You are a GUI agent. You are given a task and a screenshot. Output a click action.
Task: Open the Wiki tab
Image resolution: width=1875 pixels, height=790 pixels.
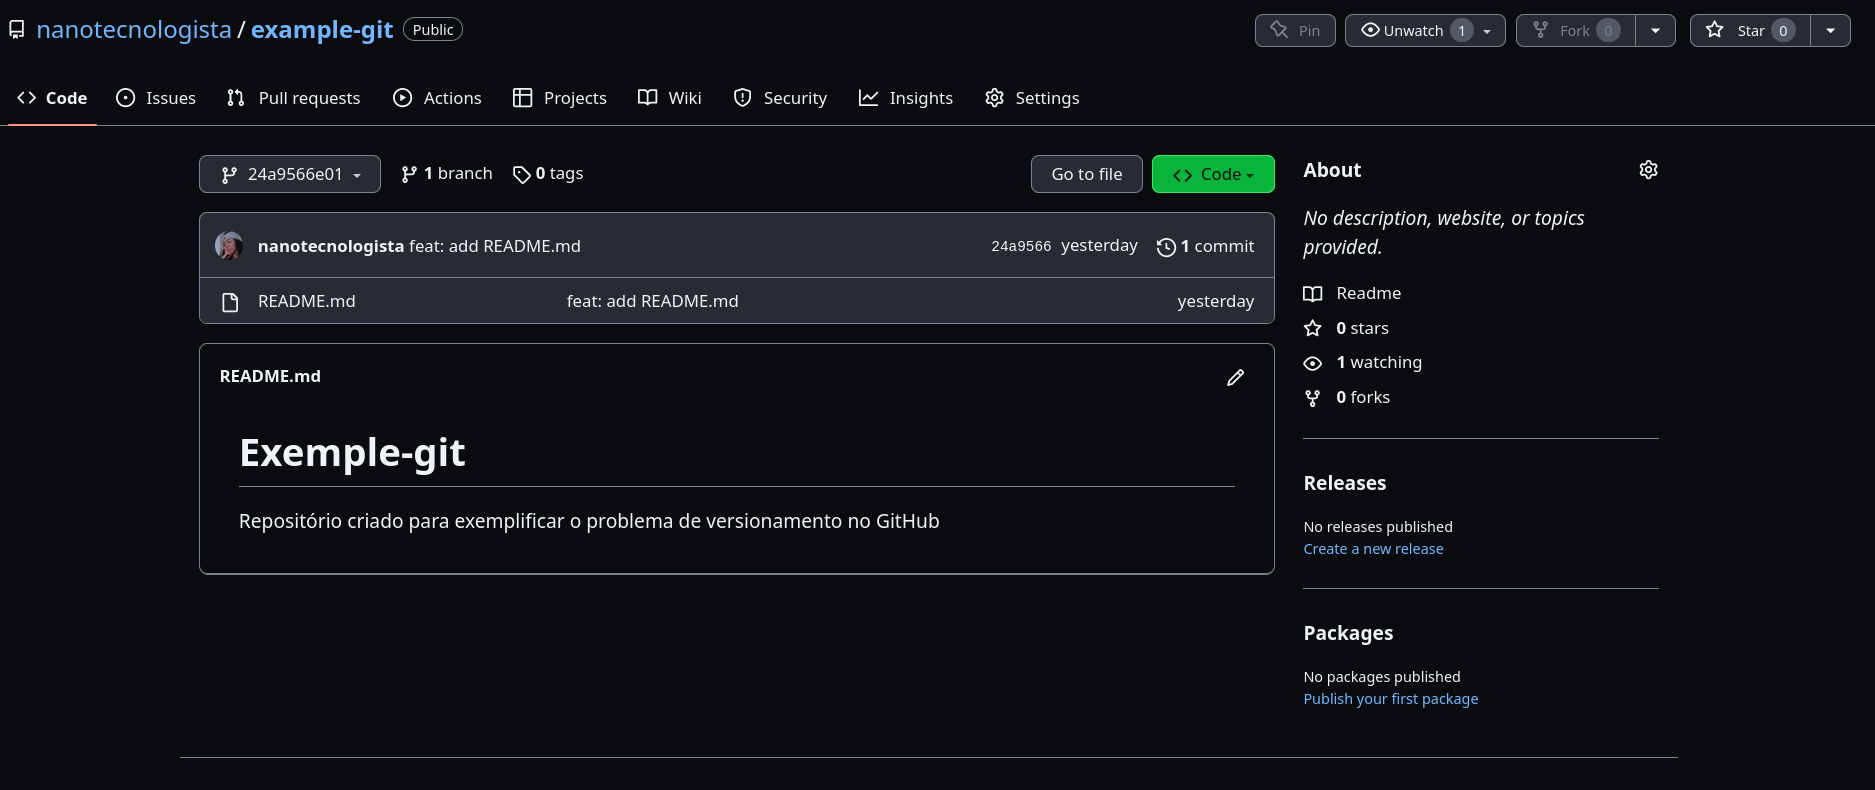(670, 98)
